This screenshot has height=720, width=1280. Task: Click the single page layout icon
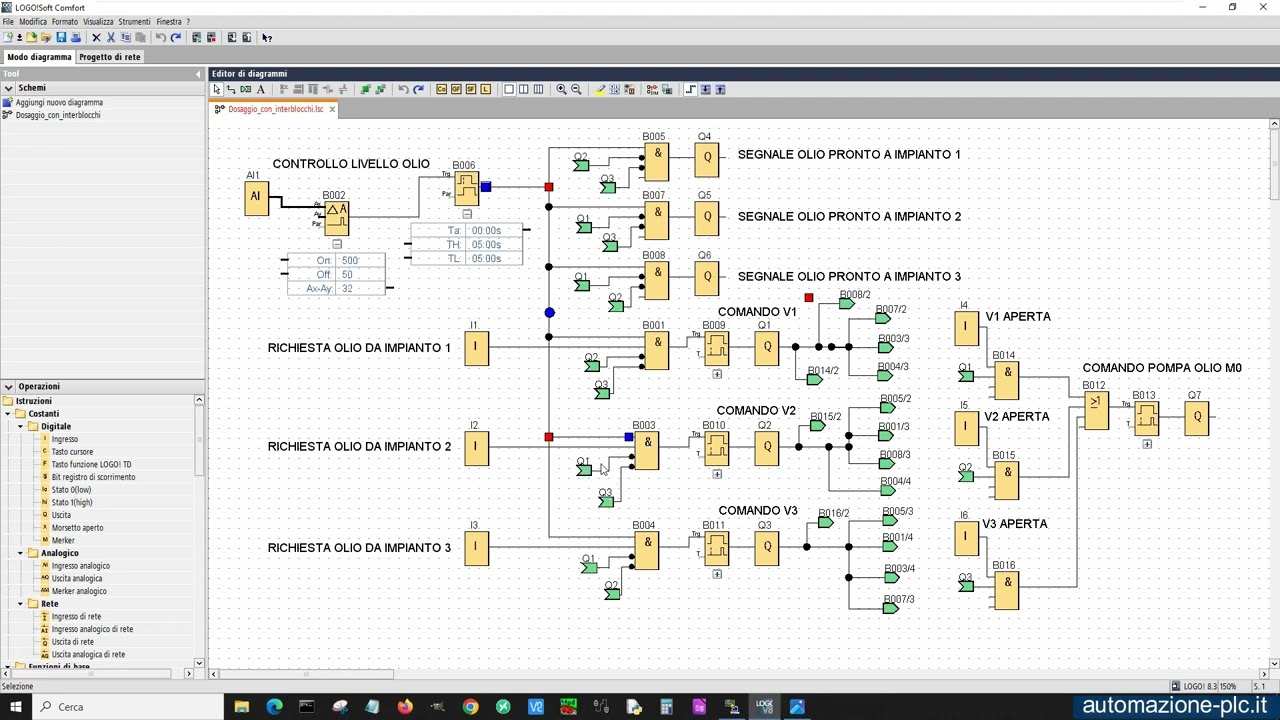(509, 89)
